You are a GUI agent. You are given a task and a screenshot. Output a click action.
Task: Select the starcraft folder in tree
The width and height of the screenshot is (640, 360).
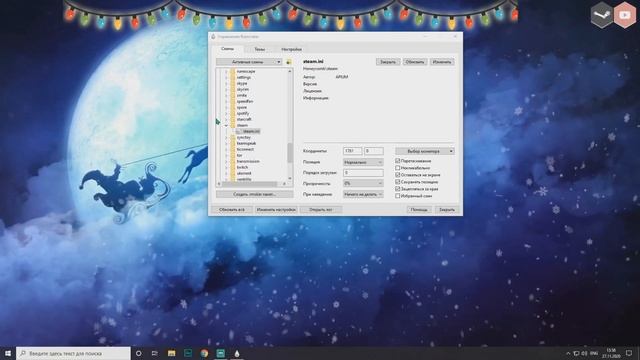point(244,119)
